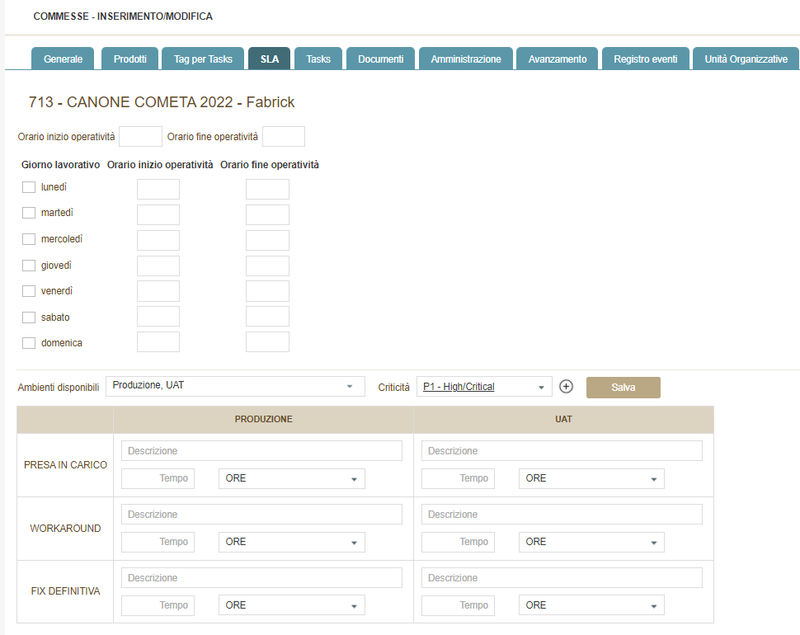Open the Ambienti disponibili dropdown

[x=235, y=386]
